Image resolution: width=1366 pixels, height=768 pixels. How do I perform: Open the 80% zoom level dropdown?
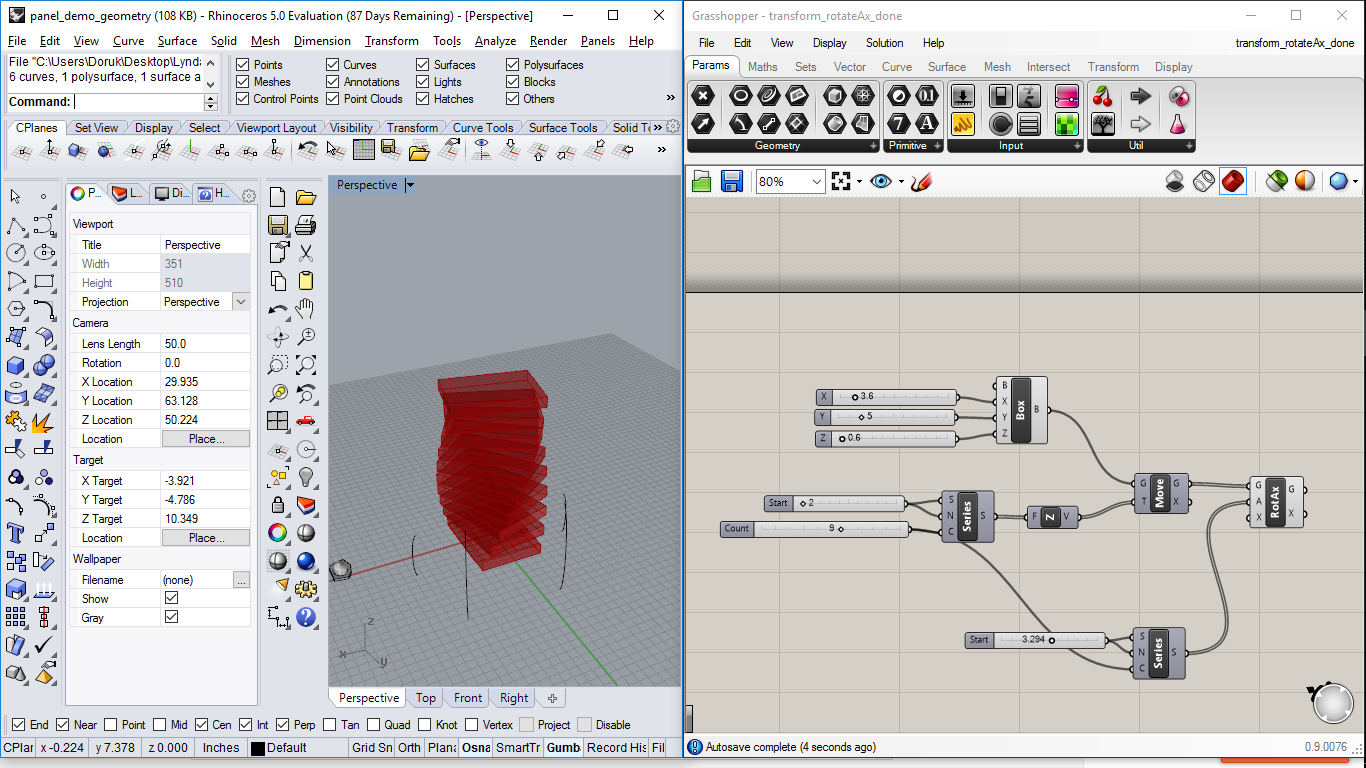click(x=817, y=182)
